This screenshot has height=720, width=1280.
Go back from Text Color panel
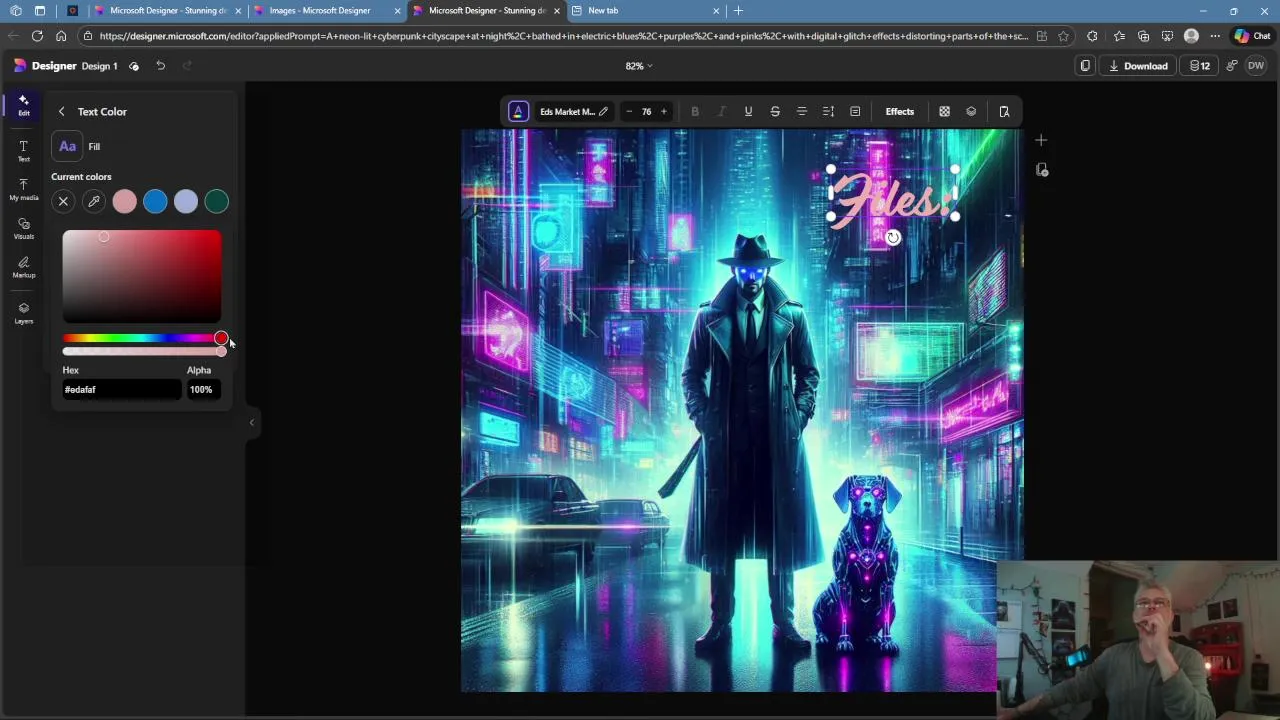(x=61, y=112)
